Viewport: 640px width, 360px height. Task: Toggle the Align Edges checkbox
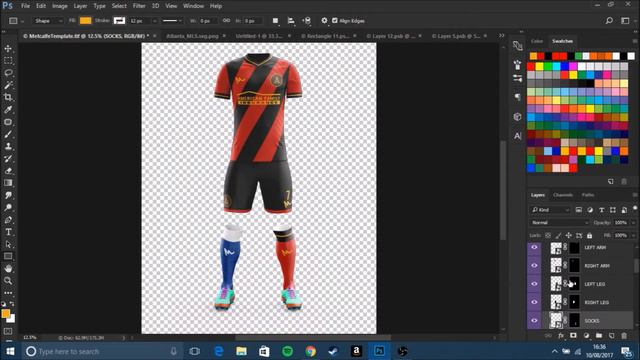pyautogui.click(x=335, y=20)
